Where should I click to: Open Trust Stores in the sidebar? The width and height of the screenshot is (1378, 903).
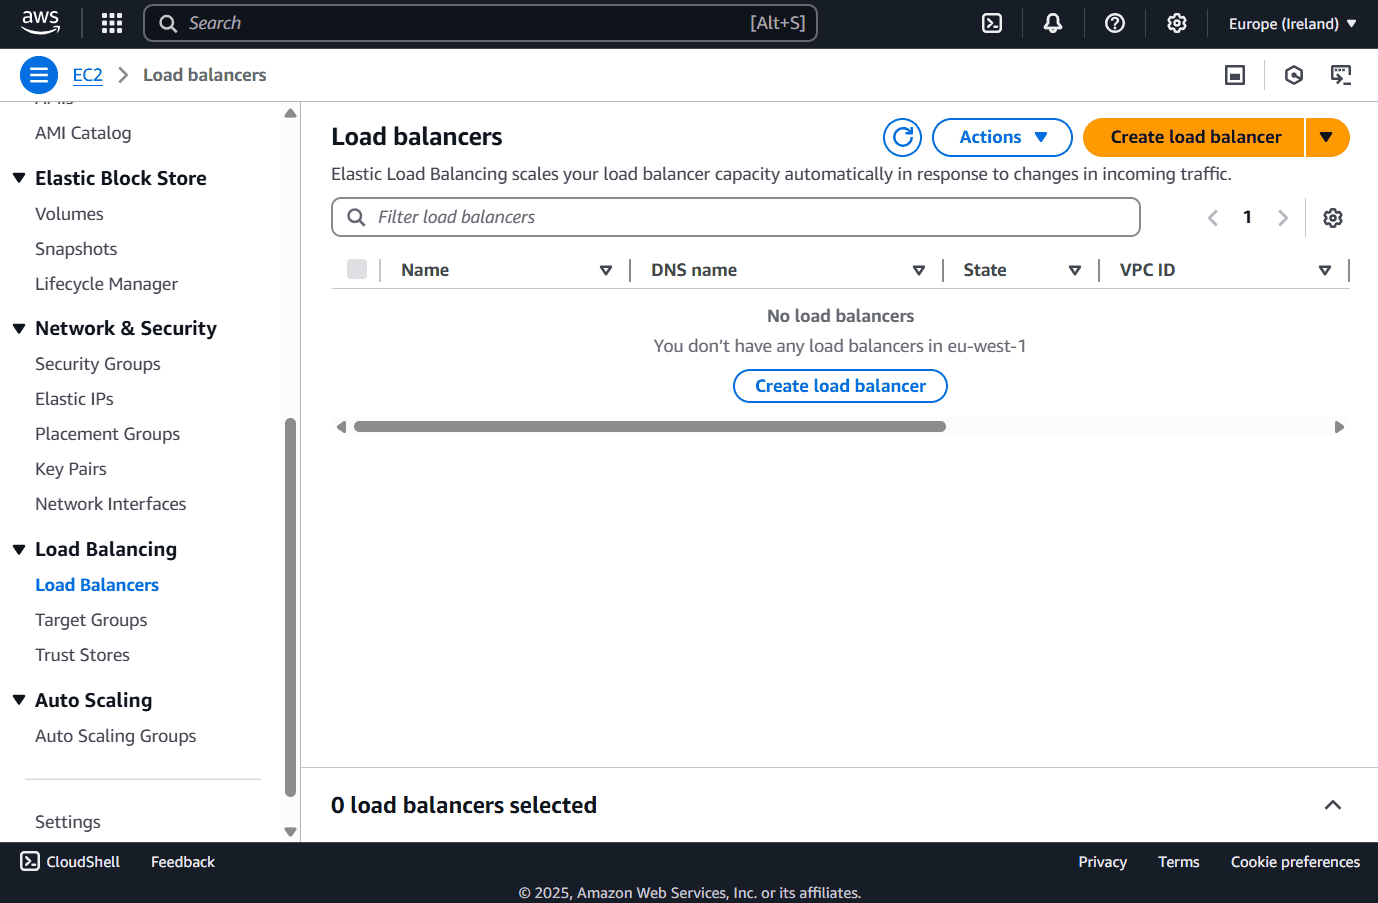point(82,655)
